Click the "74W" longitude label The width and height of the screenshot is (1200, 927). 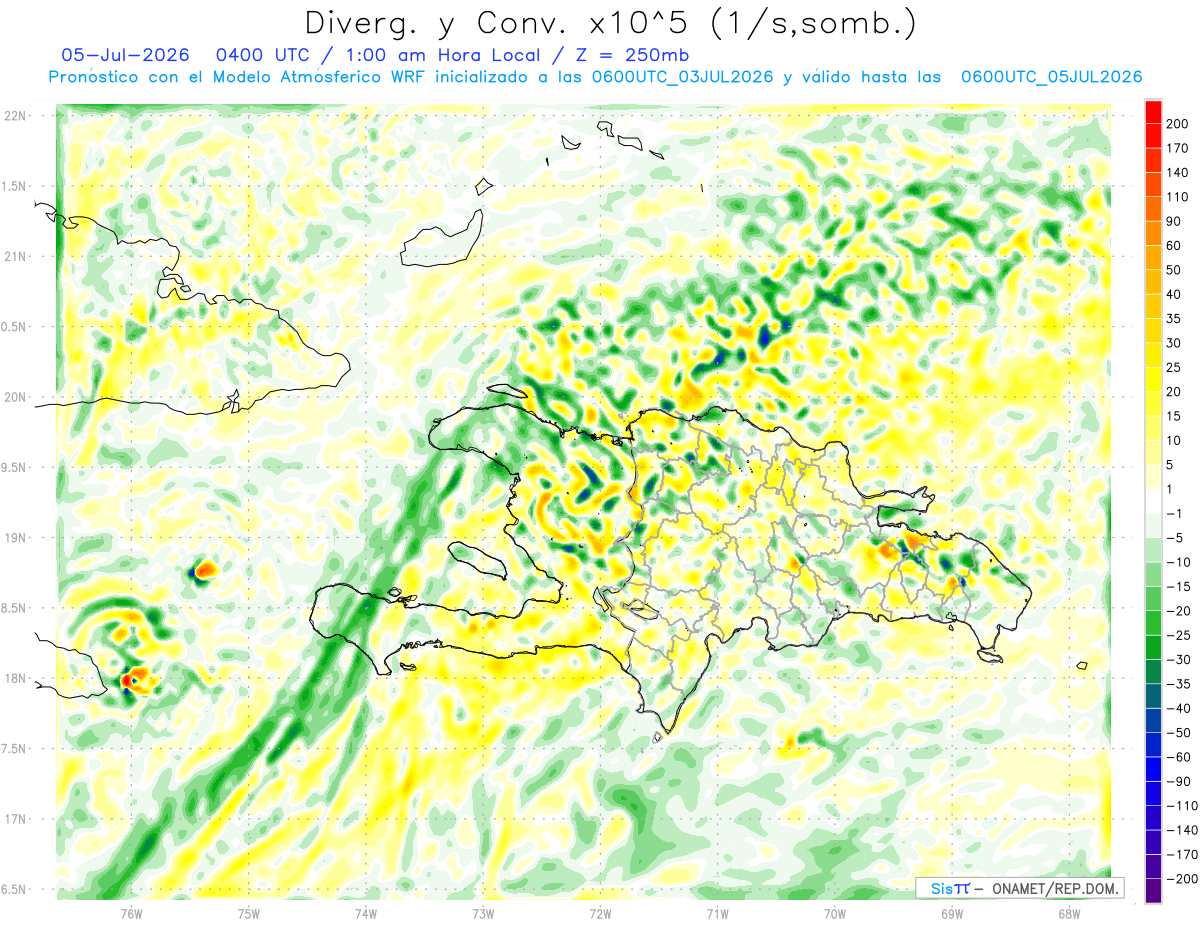[x=365, y=914]
